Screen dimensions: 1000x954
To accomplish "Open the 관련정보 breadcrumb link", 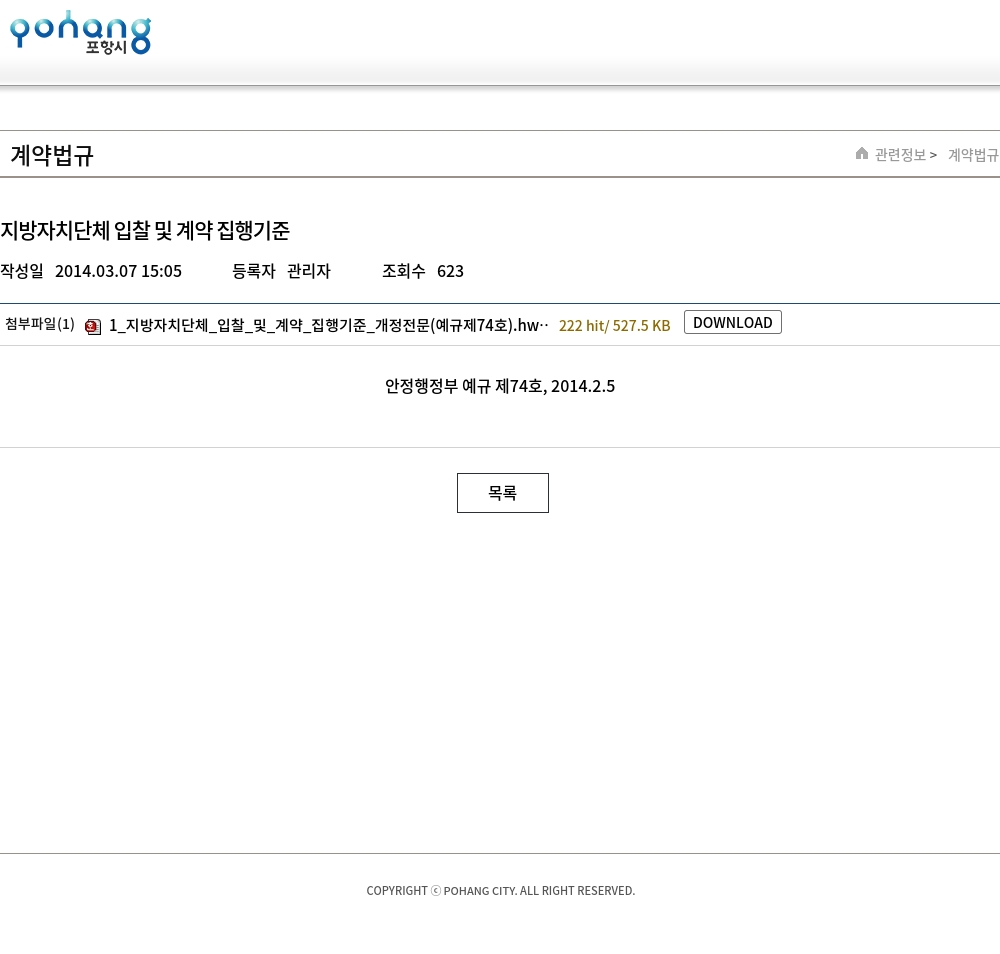I will tap(900, 154).
